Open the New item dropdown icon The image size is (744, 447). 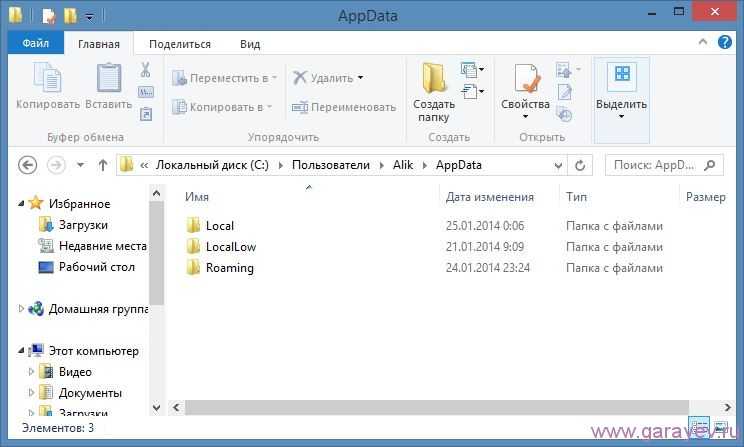point(472,70)
